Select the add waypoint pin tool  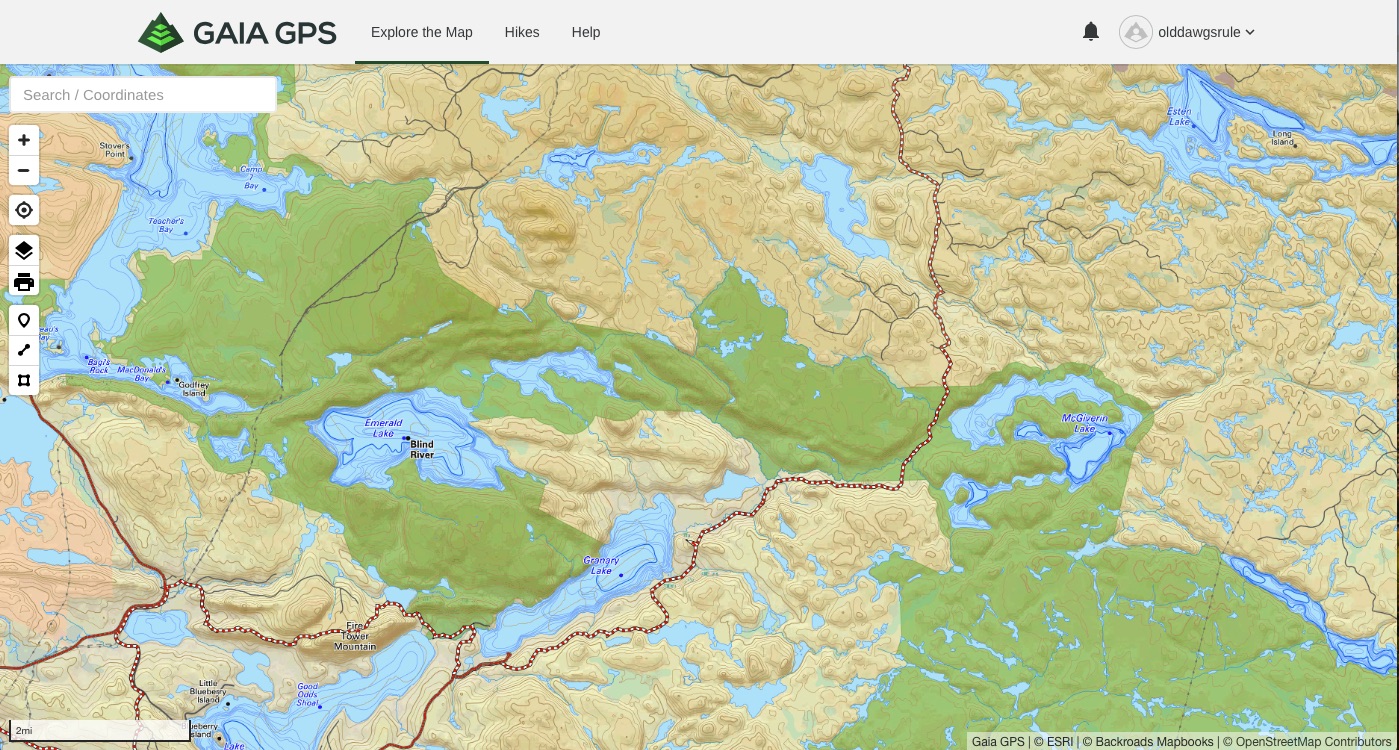click(24, 320)
